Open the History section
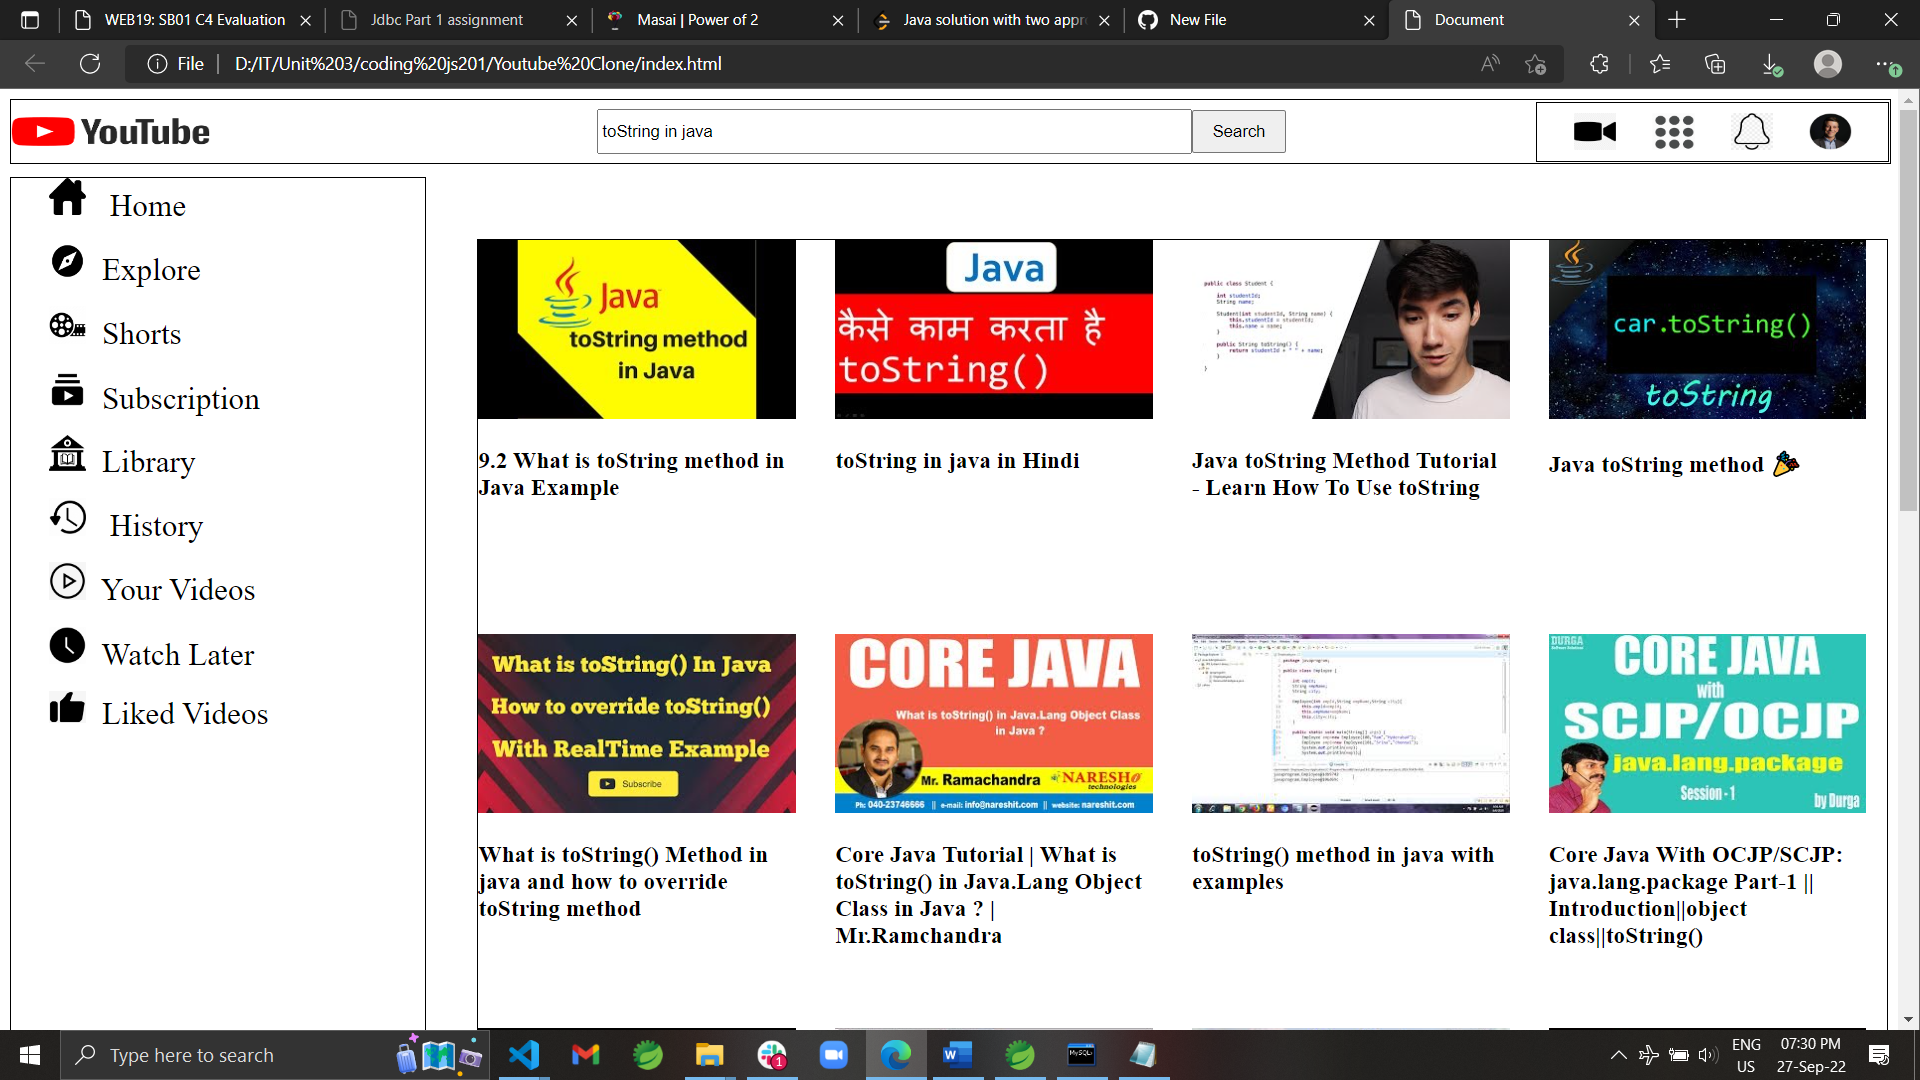1920x1080 pixels. coord(154,525)
